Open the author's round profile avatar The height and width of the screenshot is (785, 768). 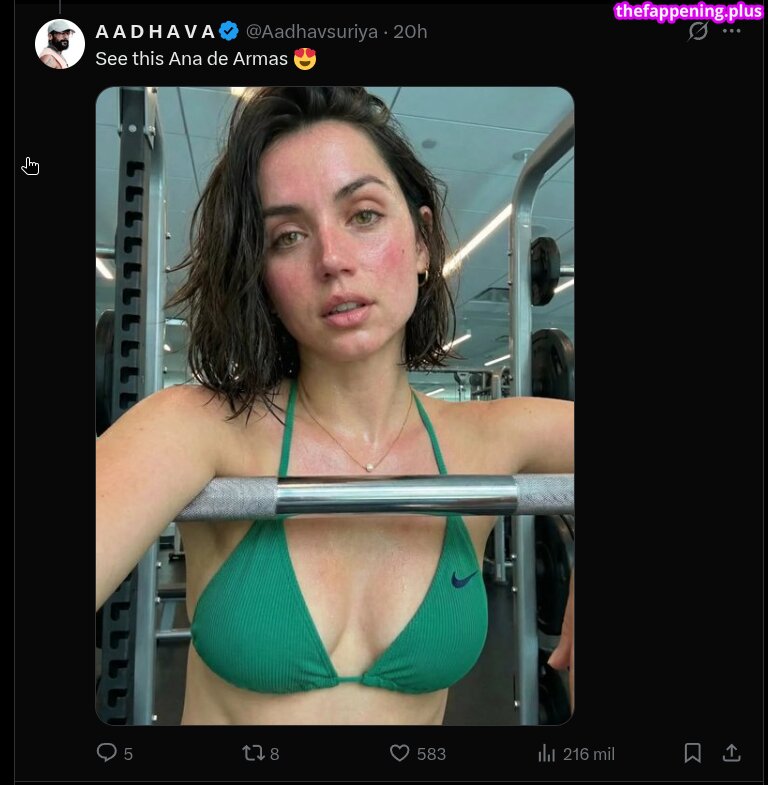60,44
